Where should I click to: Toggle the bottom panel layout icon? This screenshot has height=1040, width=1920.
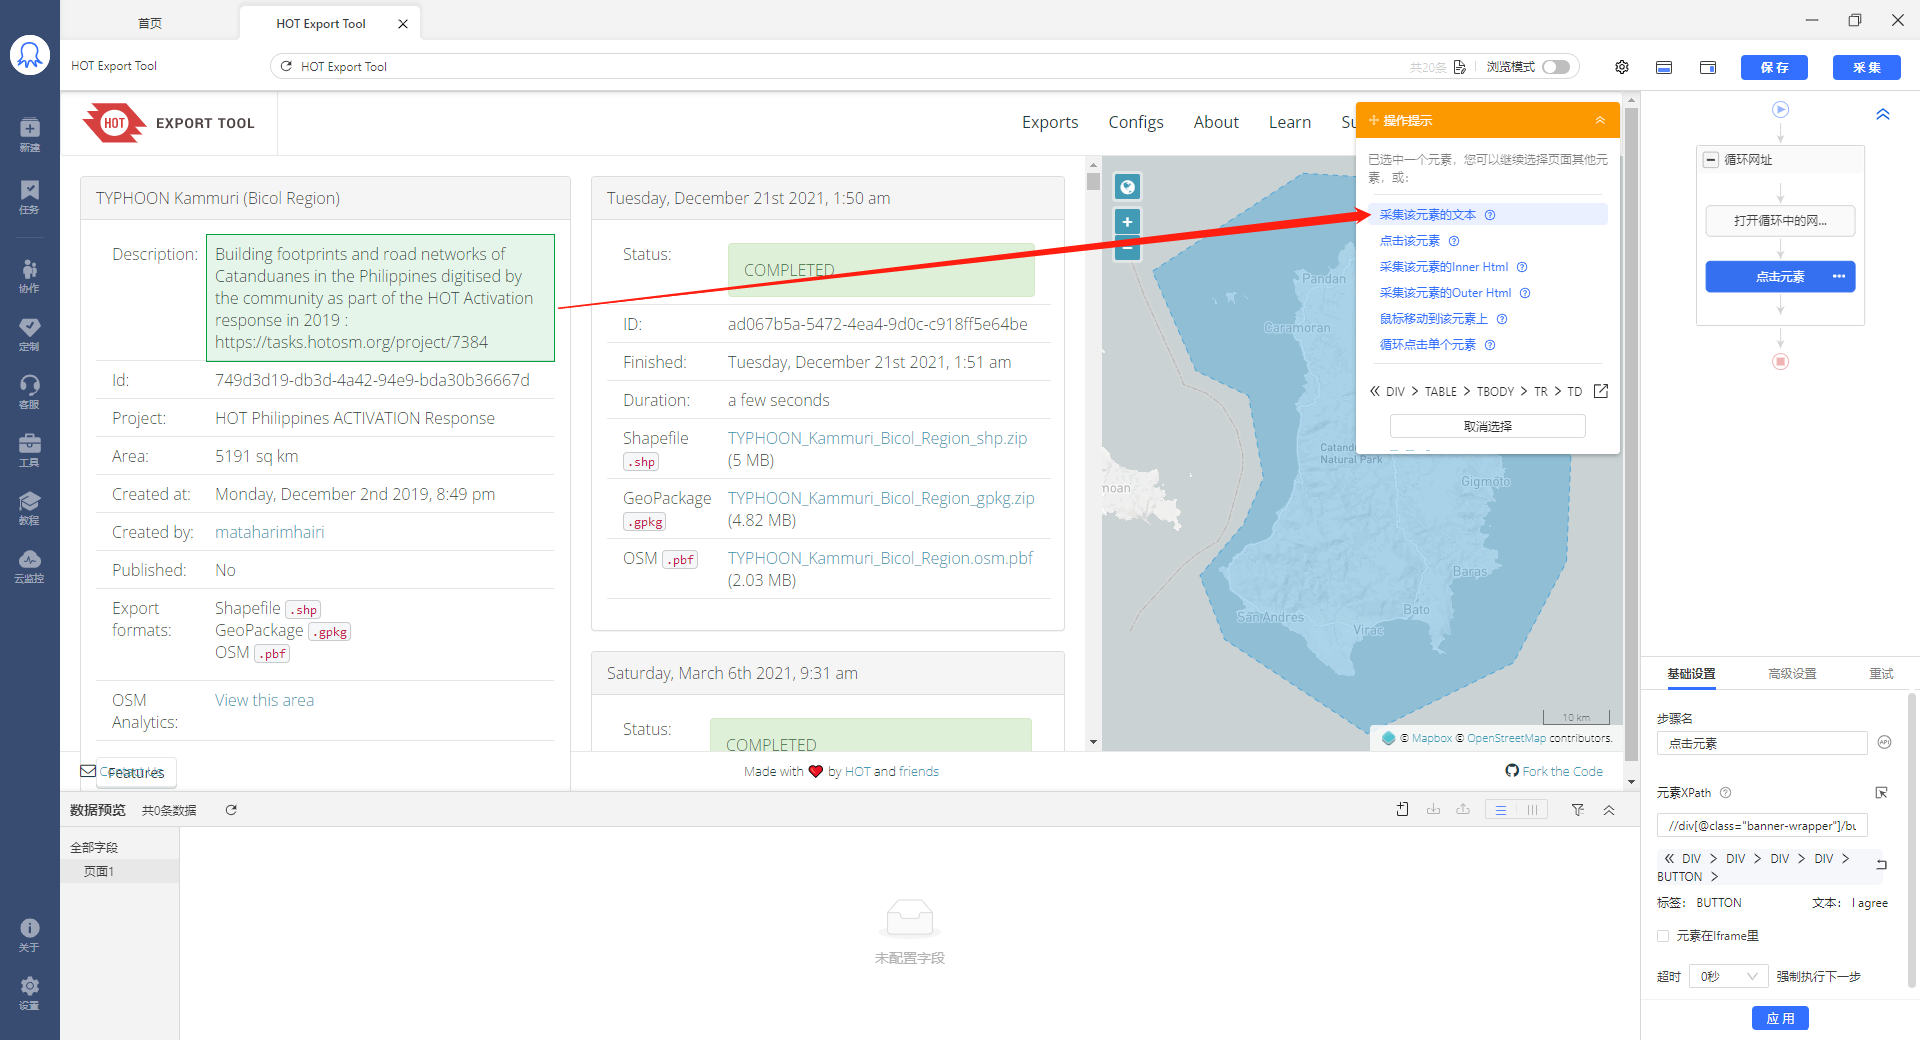[x=1664, y=67]
